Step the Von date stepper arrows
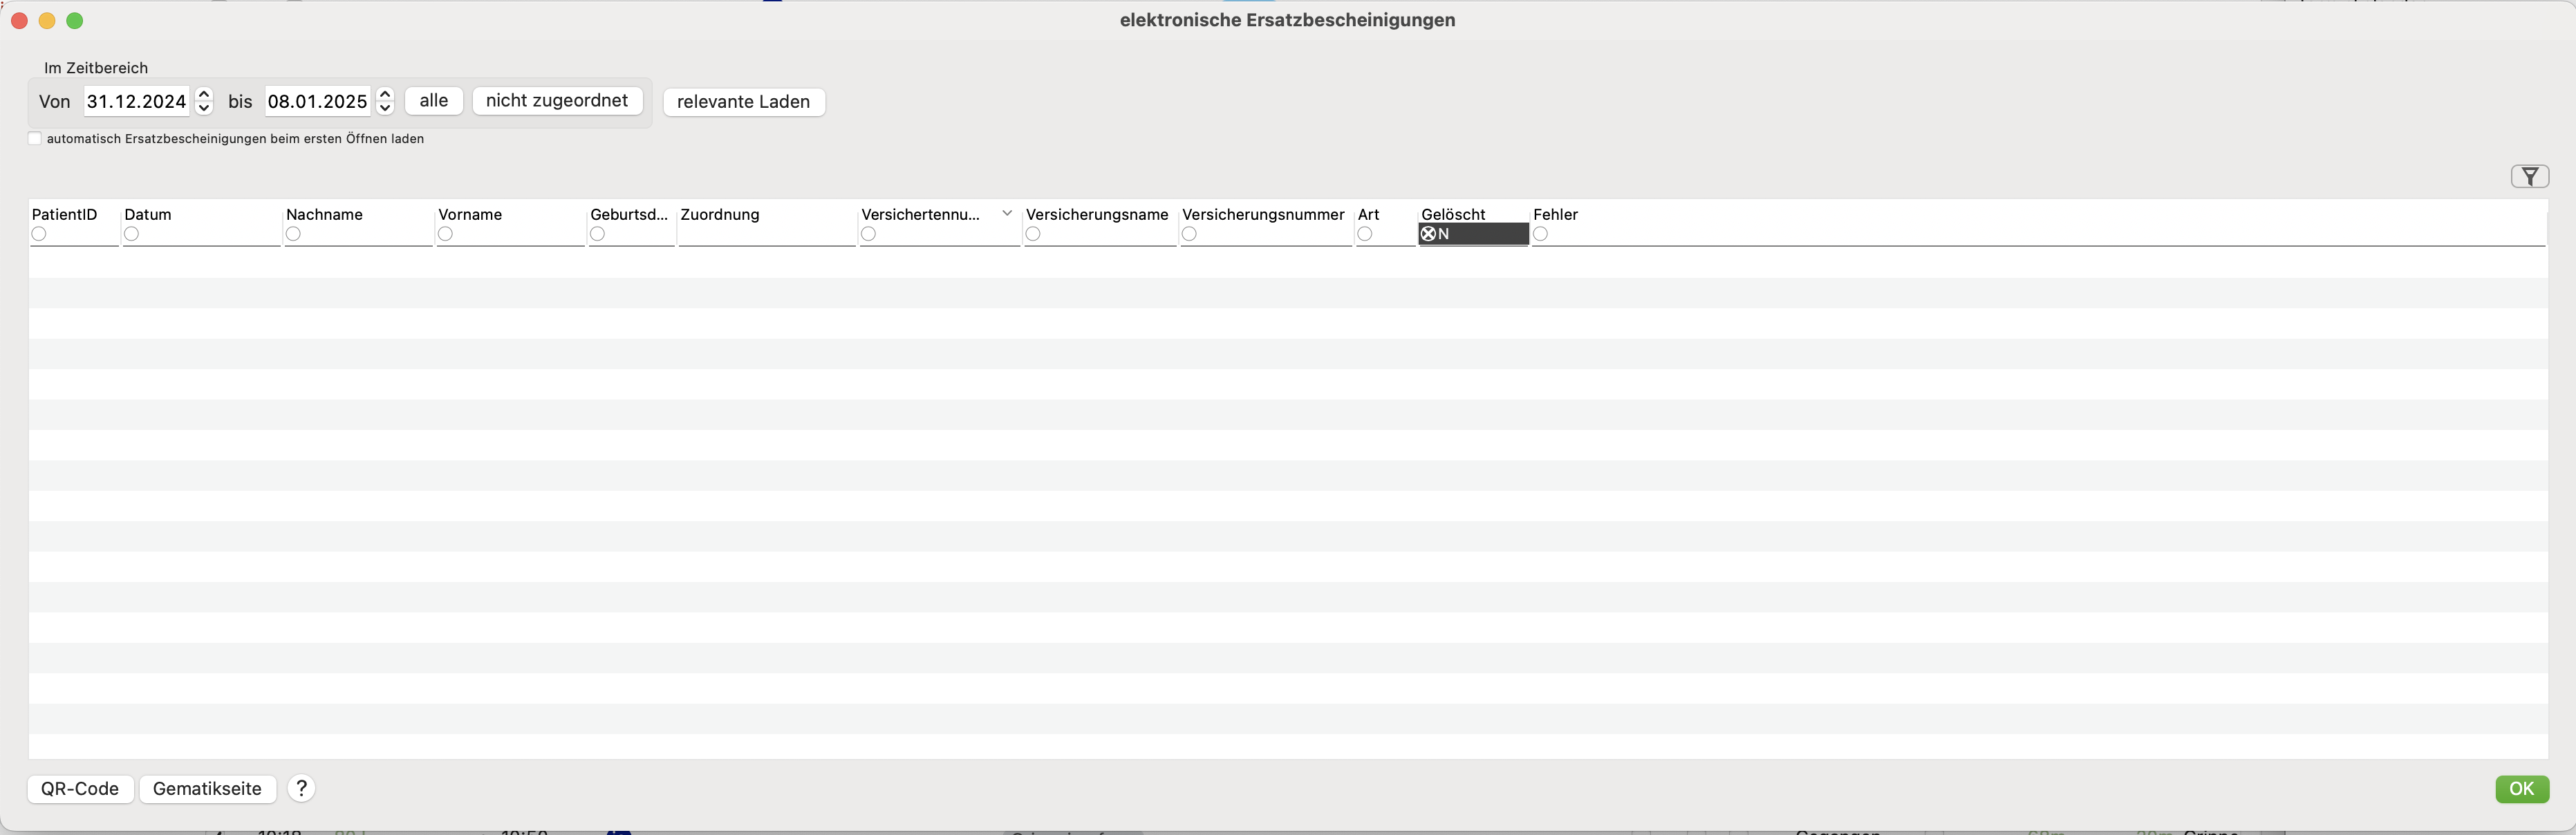The height and width of the screenshot is (835, 2576). point(204,101)
